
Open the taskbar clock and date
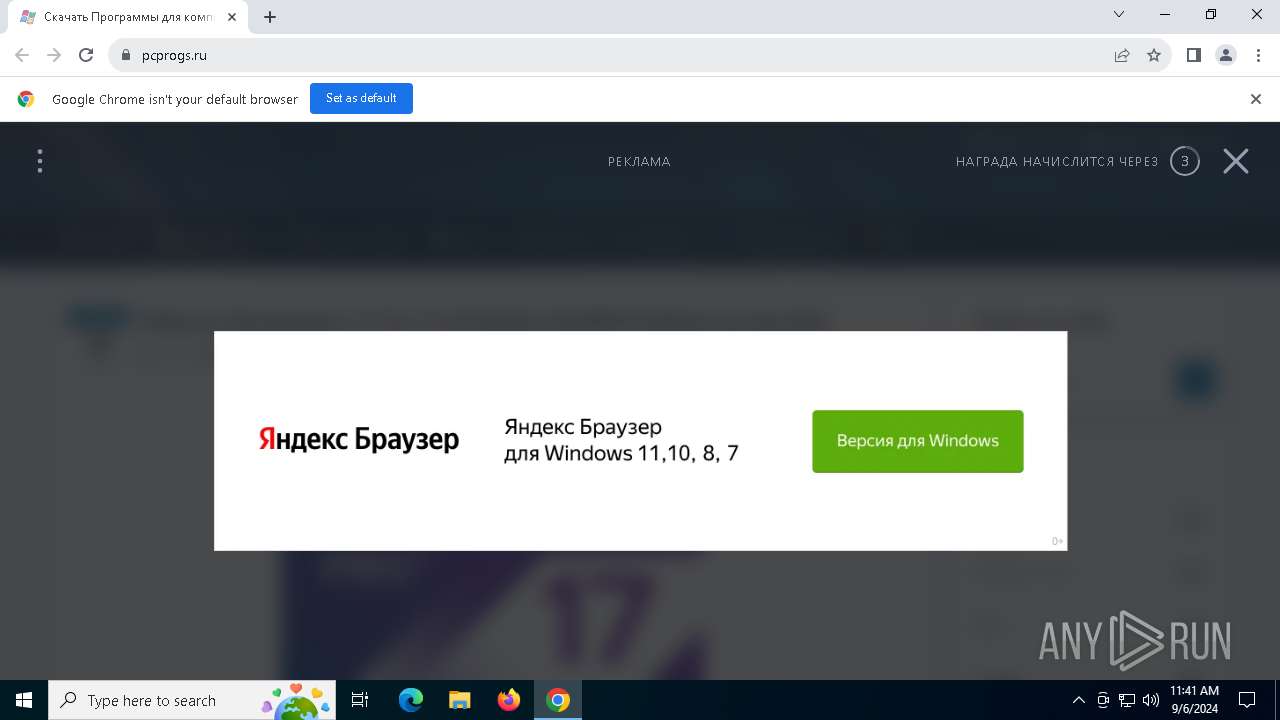(1194, 700)
